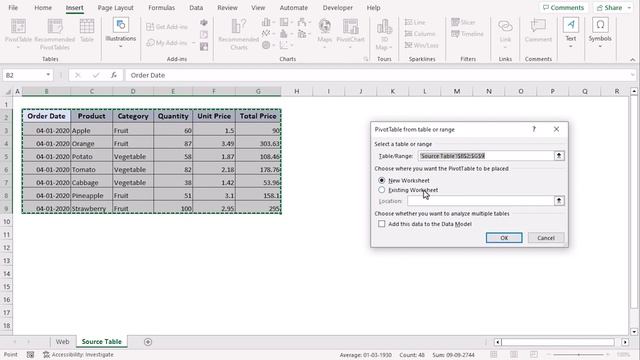640x360 pixels.
Task: Collapse the Table/Range selector dialog button
Action: (559, 156)
